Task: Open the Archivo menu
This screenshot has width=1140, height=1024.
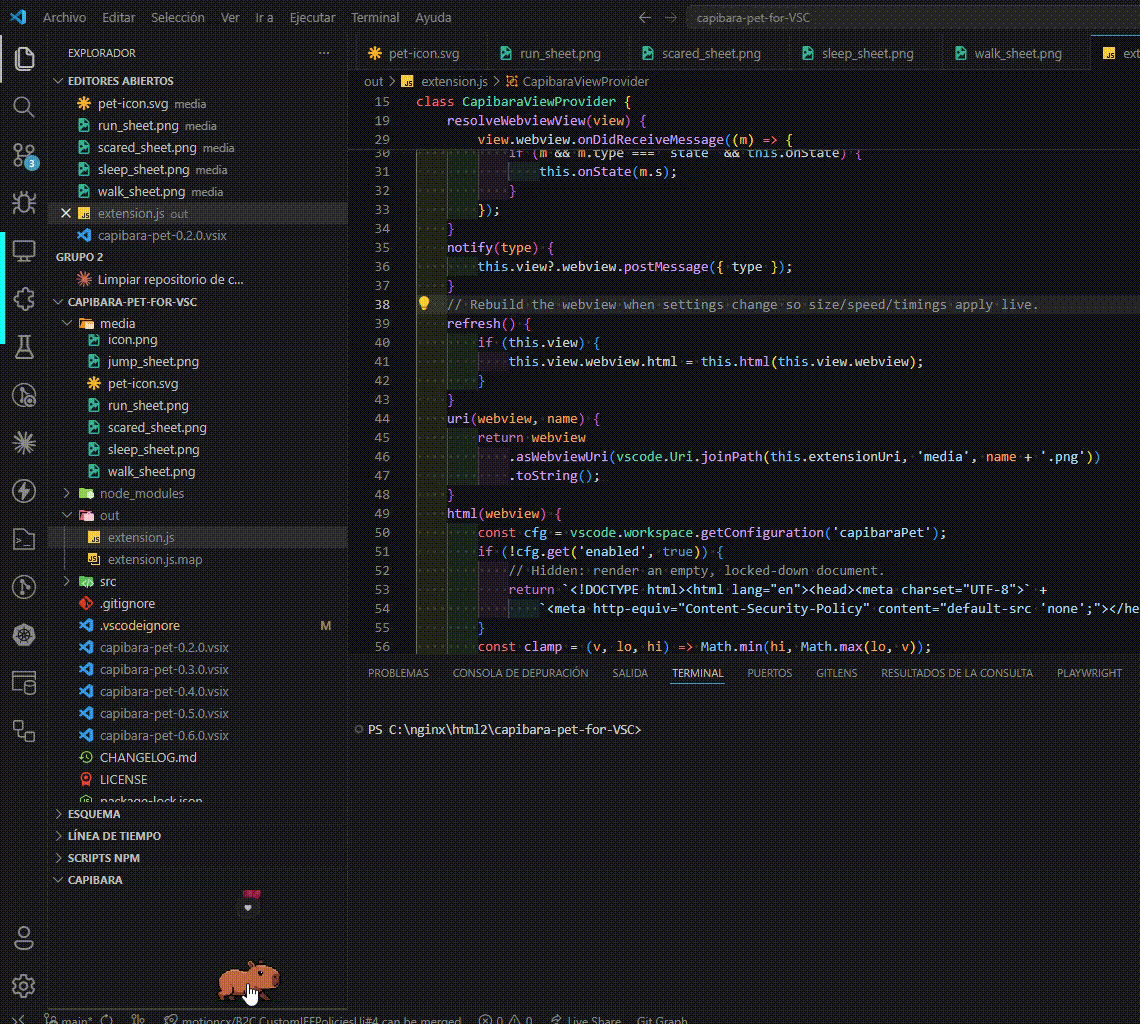Action: click(64, 17)
